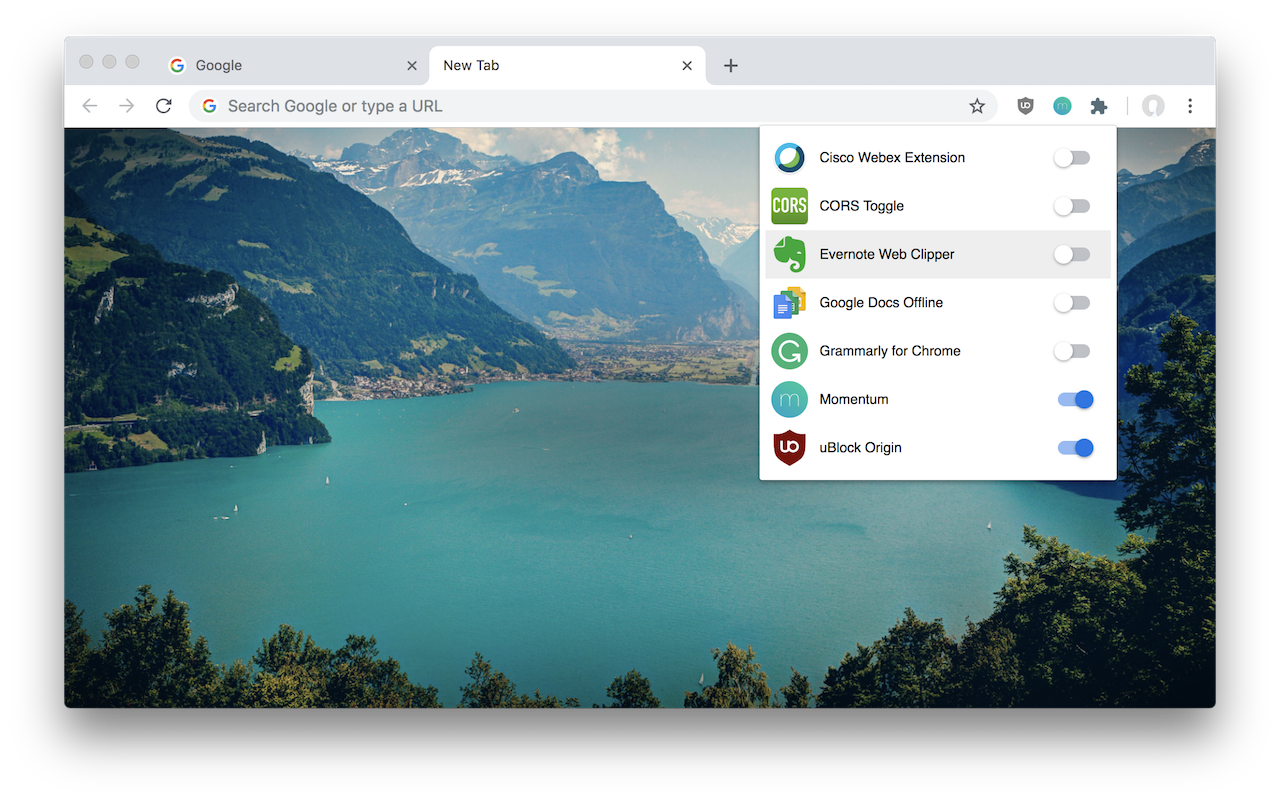Image resolution: width=1280 pixels, height=800 pixels.
Task: Click the Momentum label text
Action: pos(854,399)
